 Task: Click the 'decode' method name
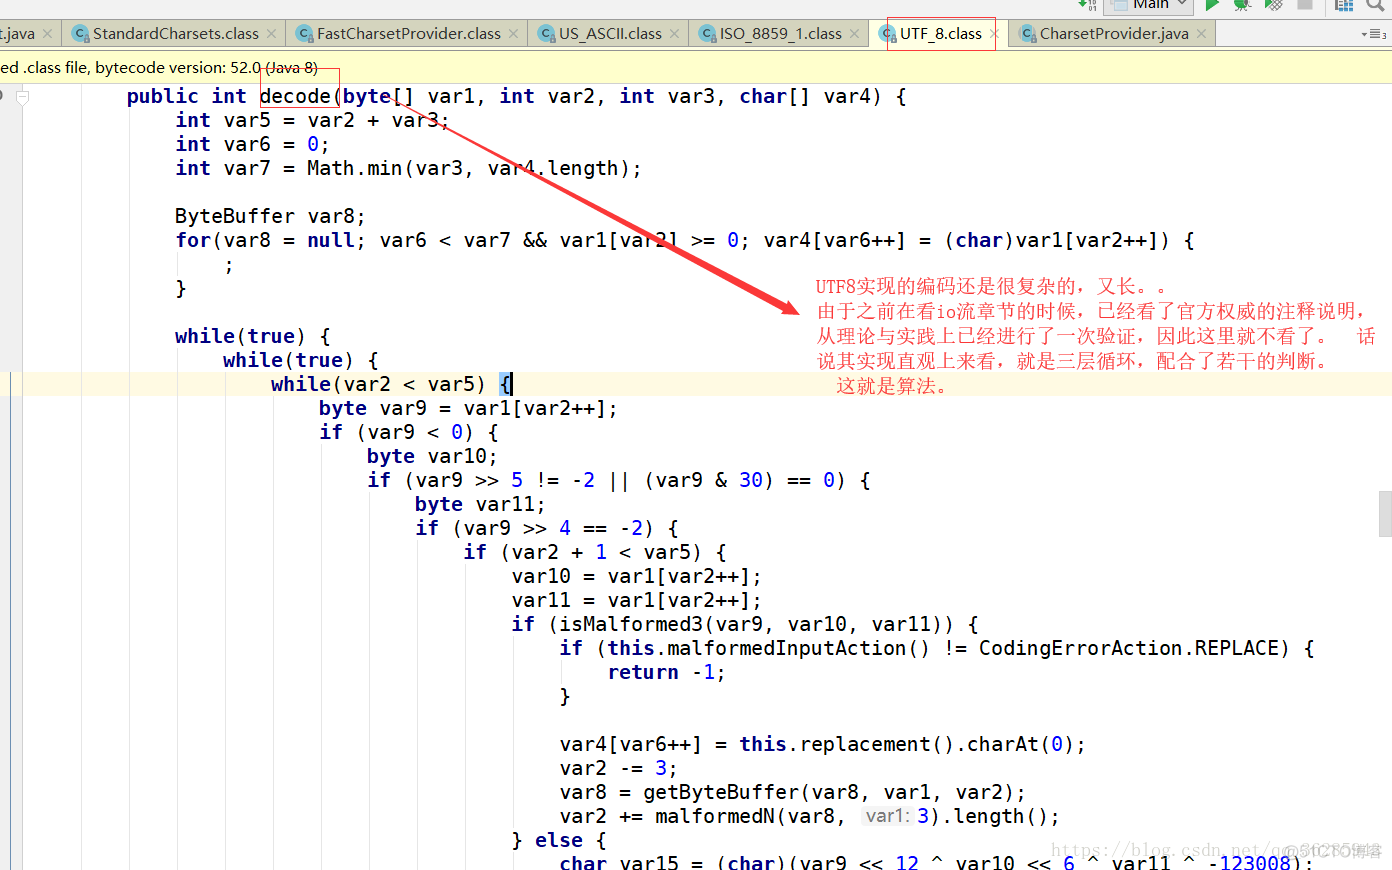coord(295,96)
